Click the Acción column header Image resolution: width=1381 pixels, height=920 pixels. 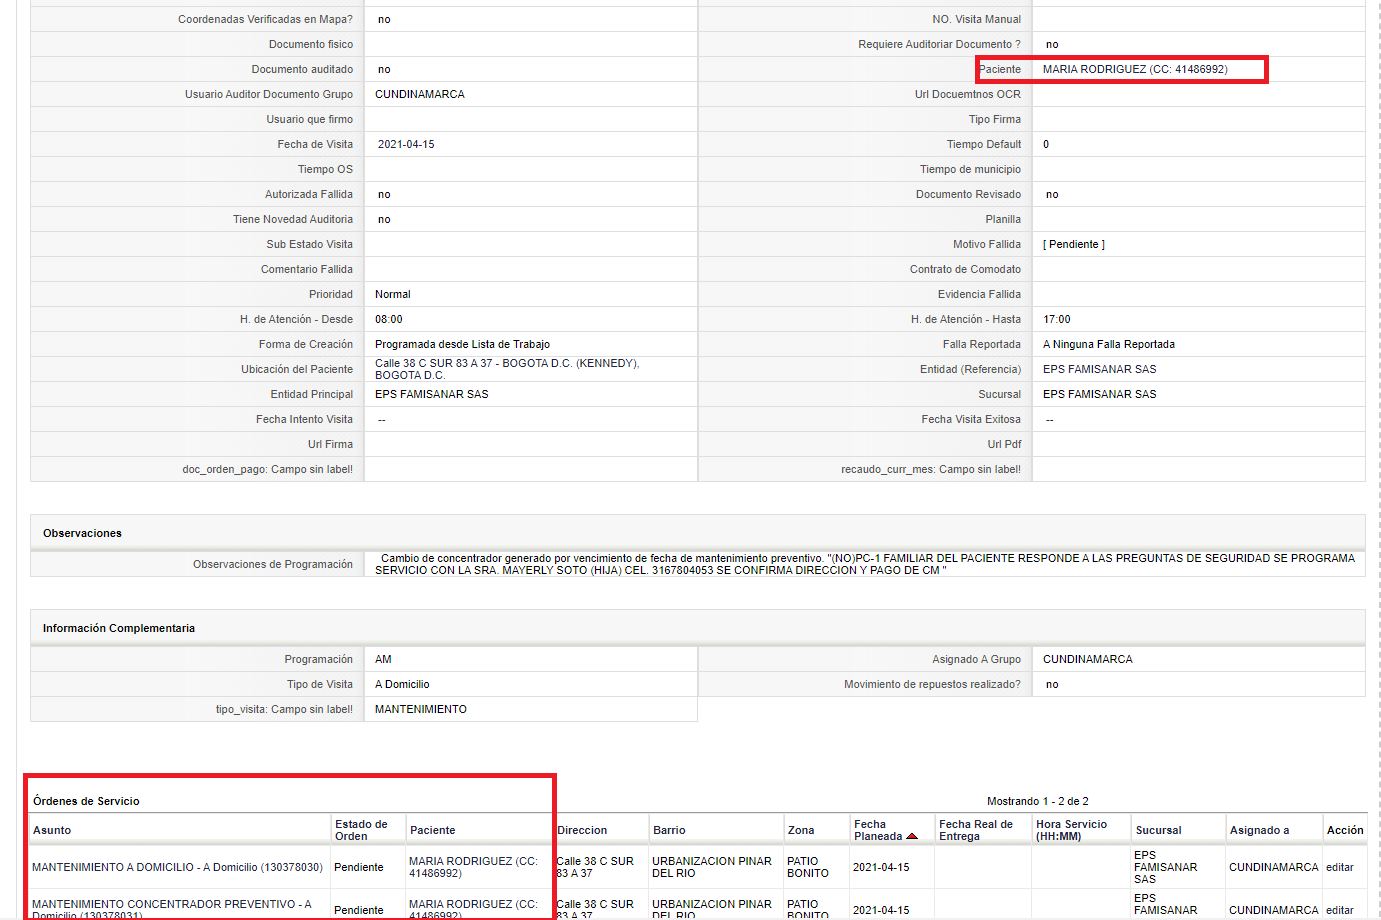1345,830
